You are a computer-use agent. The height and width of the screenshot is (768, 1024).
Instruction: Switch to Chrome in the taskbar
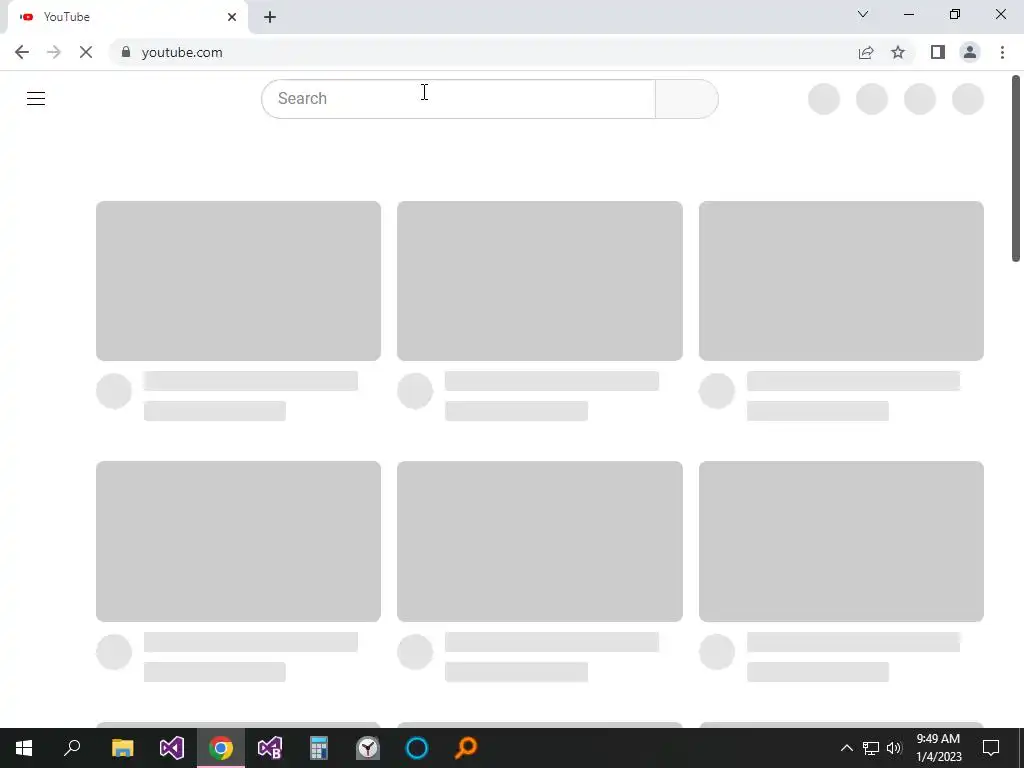coord(221,748)
